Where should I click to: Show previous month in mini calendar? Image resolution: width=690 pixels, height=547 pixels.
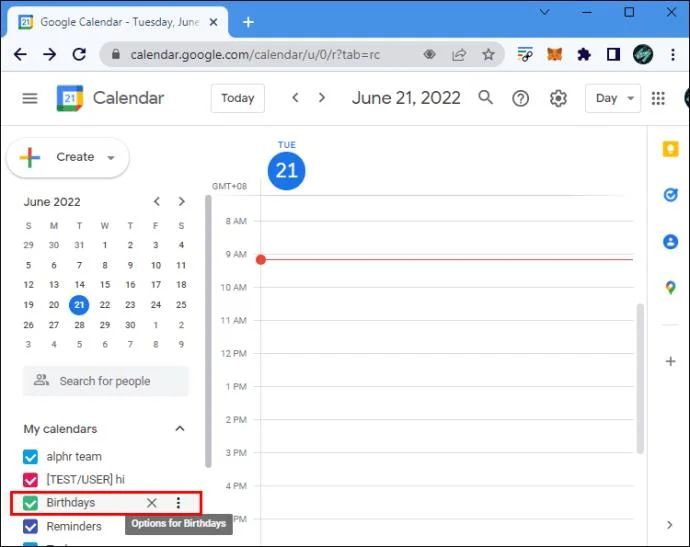click(x=157, y=202)
